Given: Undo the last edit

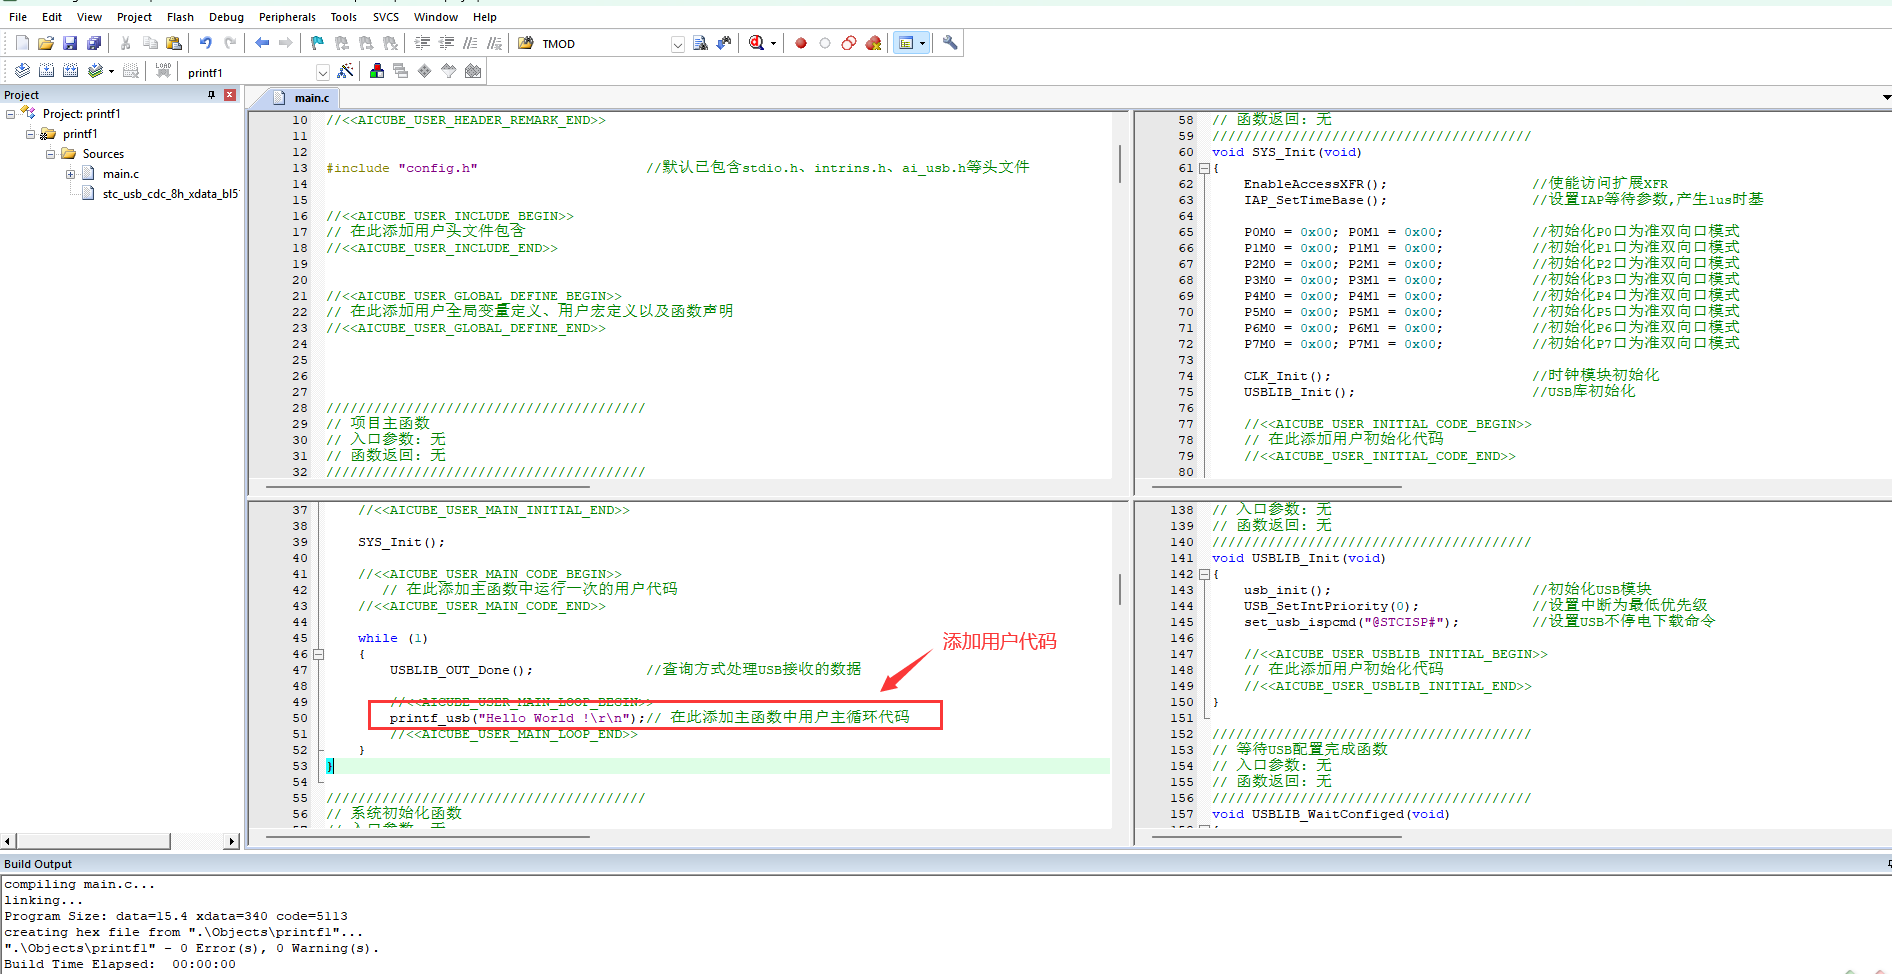Looking at the screenshot, I should [206, 43].
